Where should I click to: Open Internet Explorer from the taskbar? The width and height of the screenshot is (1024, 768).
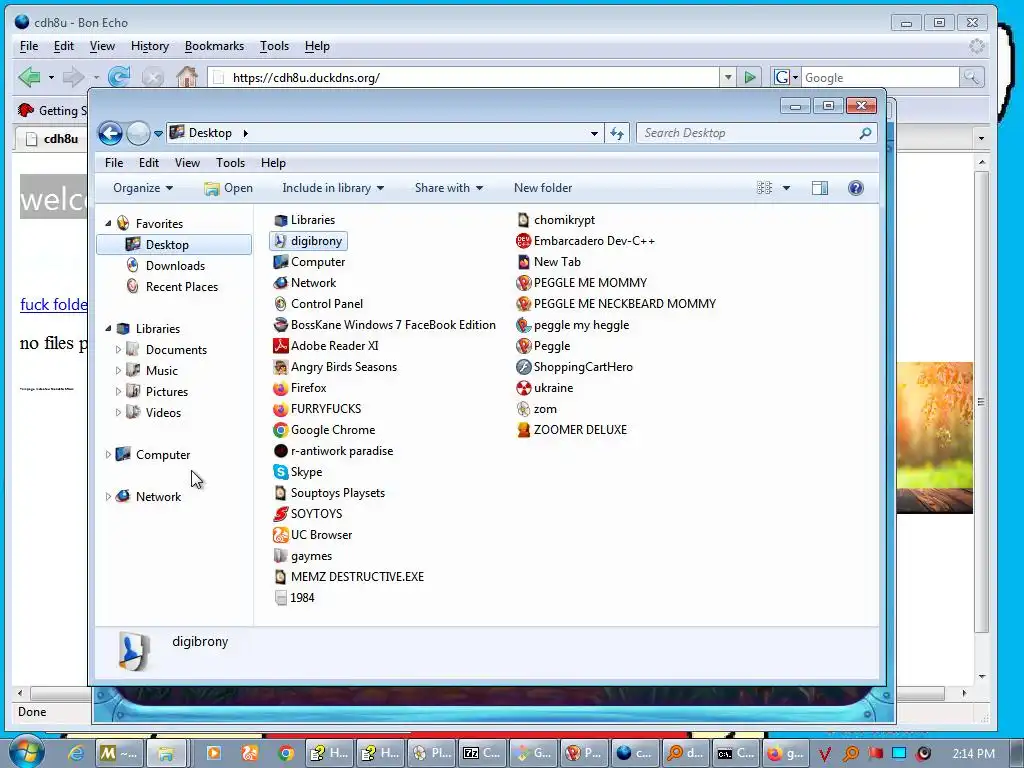(x=76, y=753)
